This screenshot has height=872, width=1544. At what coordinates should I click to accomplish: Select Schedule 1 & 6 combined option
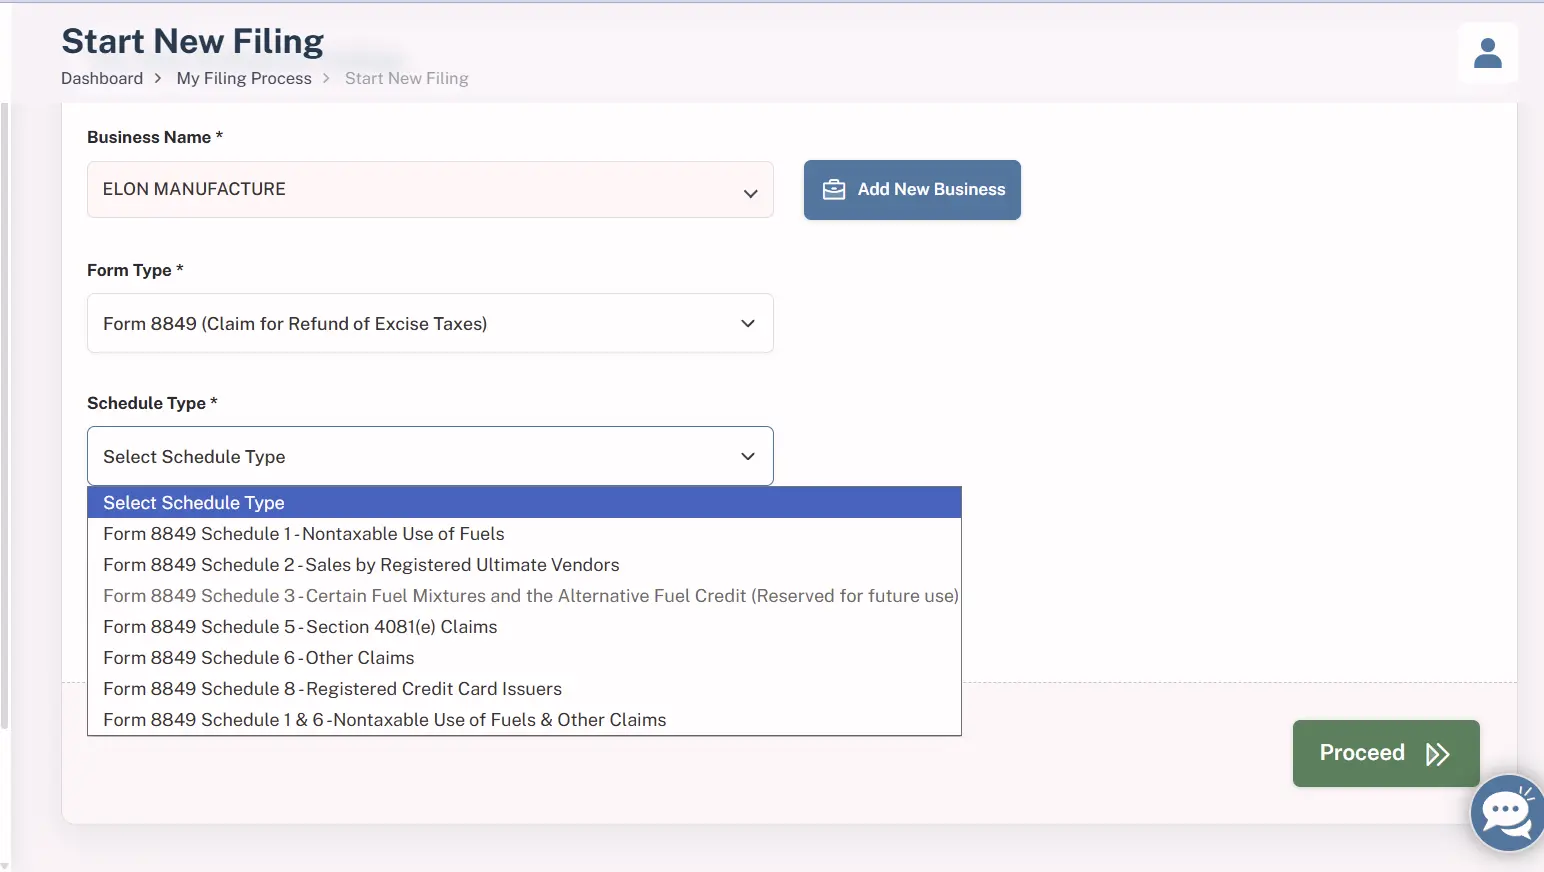384,720
